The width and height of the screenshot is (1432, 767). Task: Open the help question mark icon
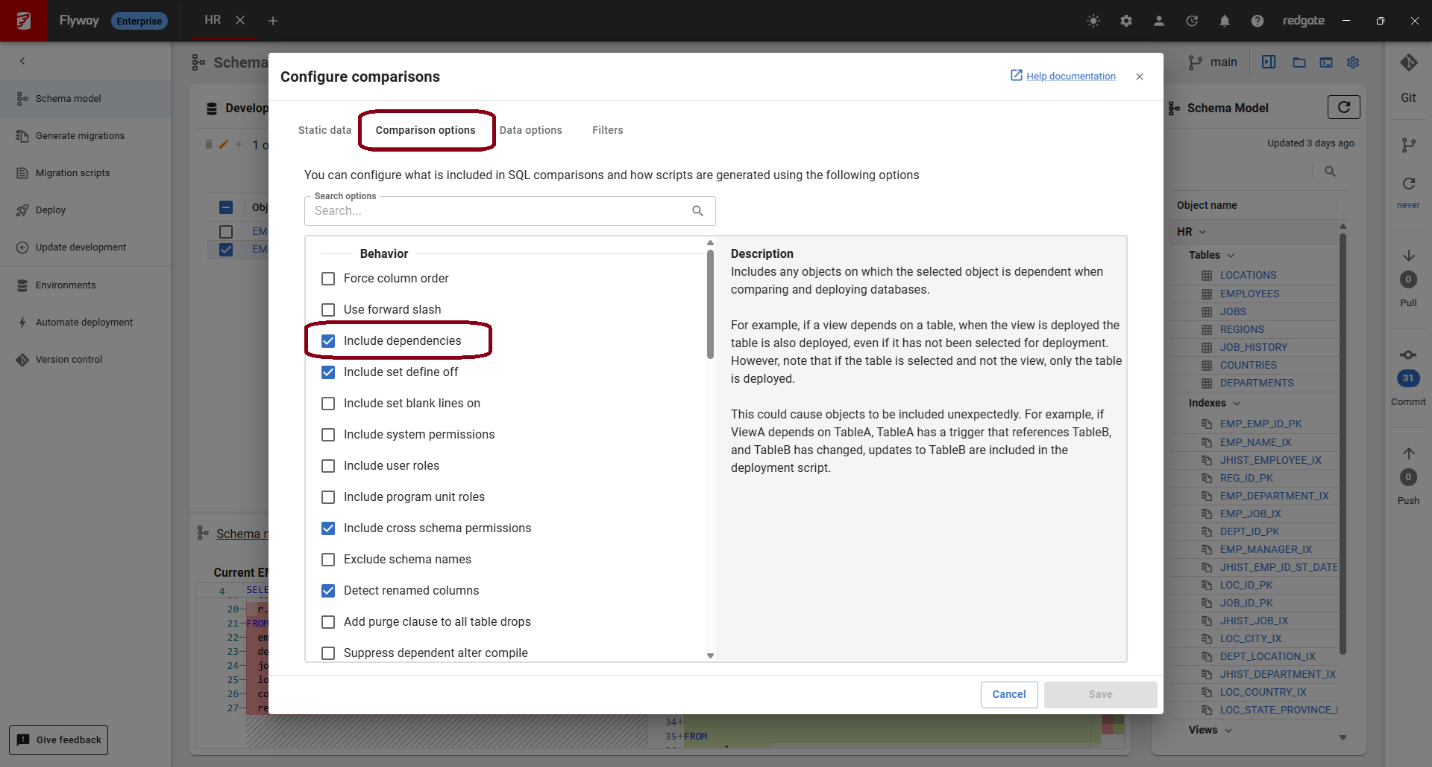pos(1257,21)
